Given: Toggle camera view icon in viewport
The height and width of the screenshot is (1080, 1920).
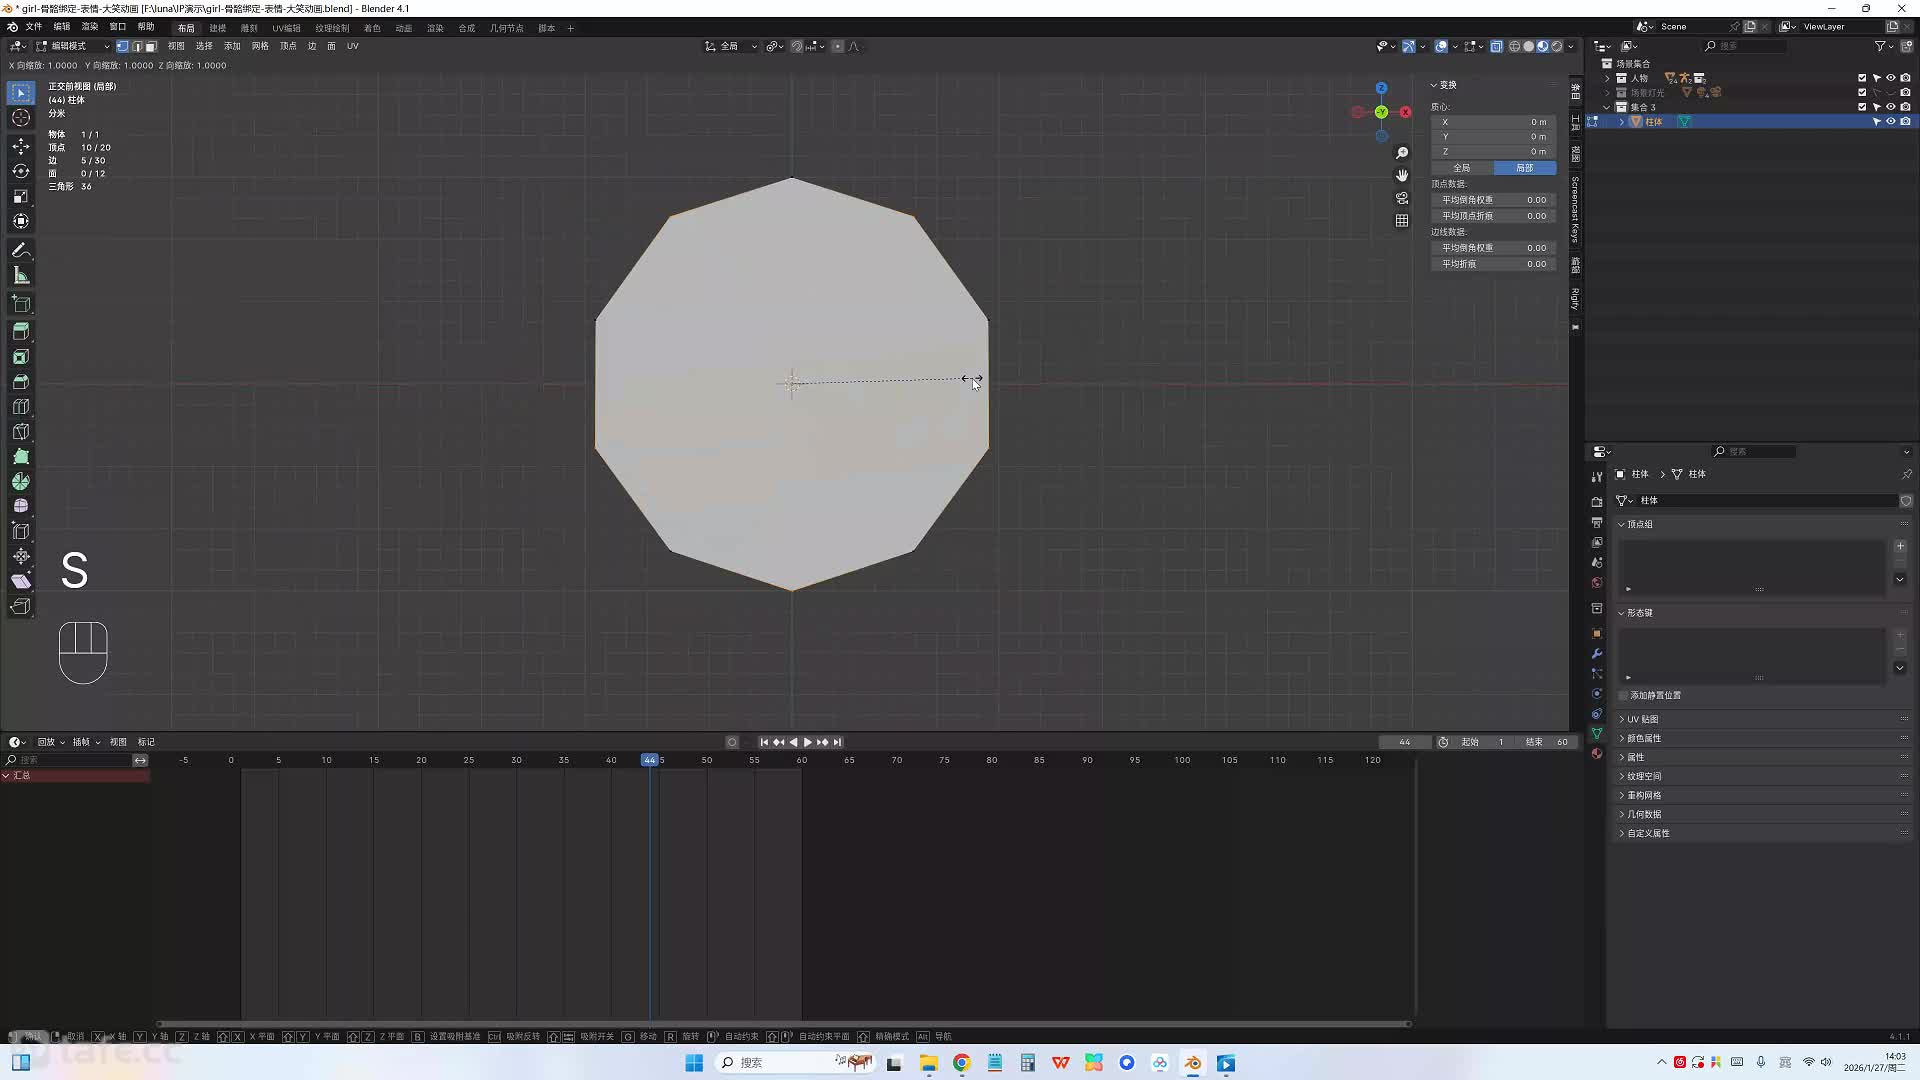Looking at the screenshot, I should click(1402, 198).
